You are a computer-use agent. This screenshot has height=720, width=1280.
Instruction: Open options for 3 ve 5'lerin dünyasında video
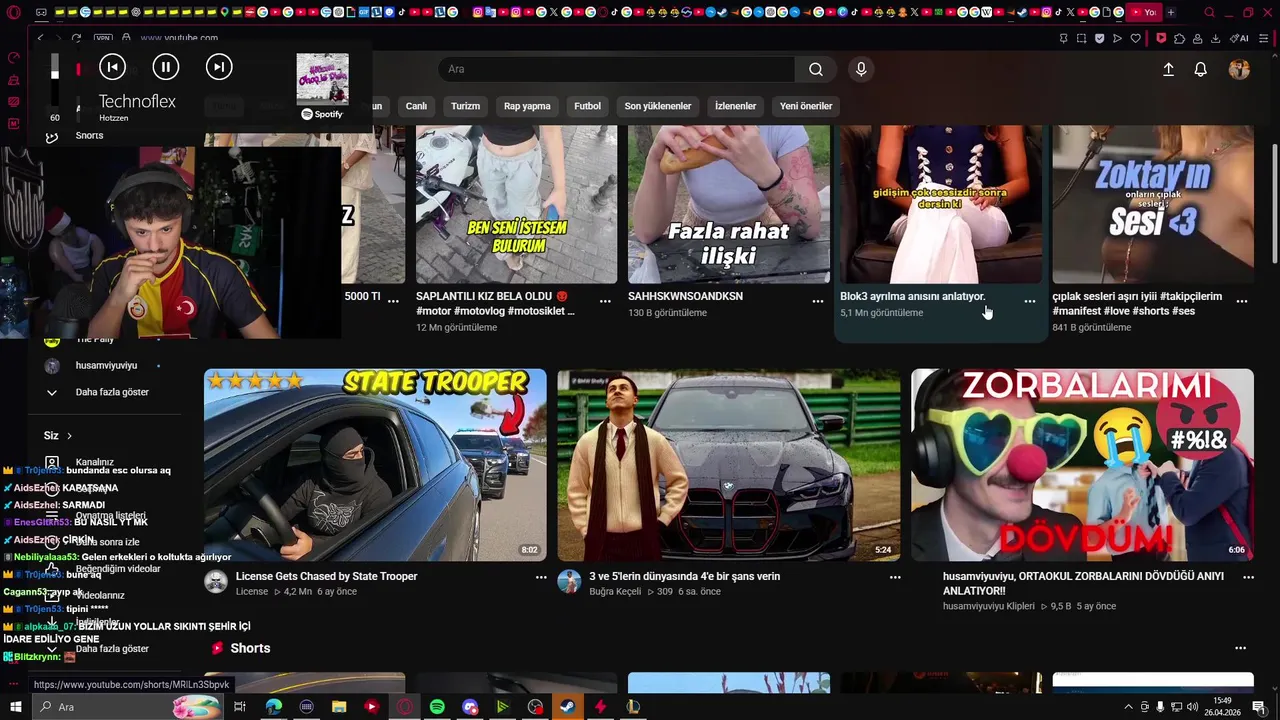click(x=895, y=577)
